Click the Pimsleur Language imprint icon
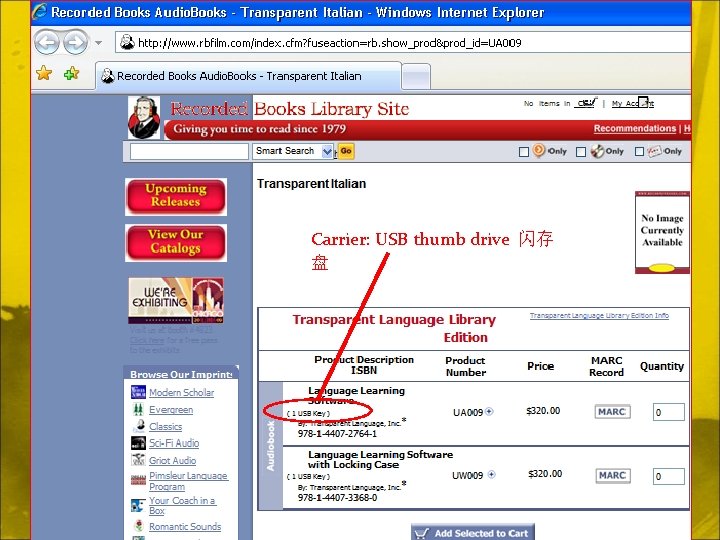The width and height of the screenshot is (720, 540). [x=138, y=480]
